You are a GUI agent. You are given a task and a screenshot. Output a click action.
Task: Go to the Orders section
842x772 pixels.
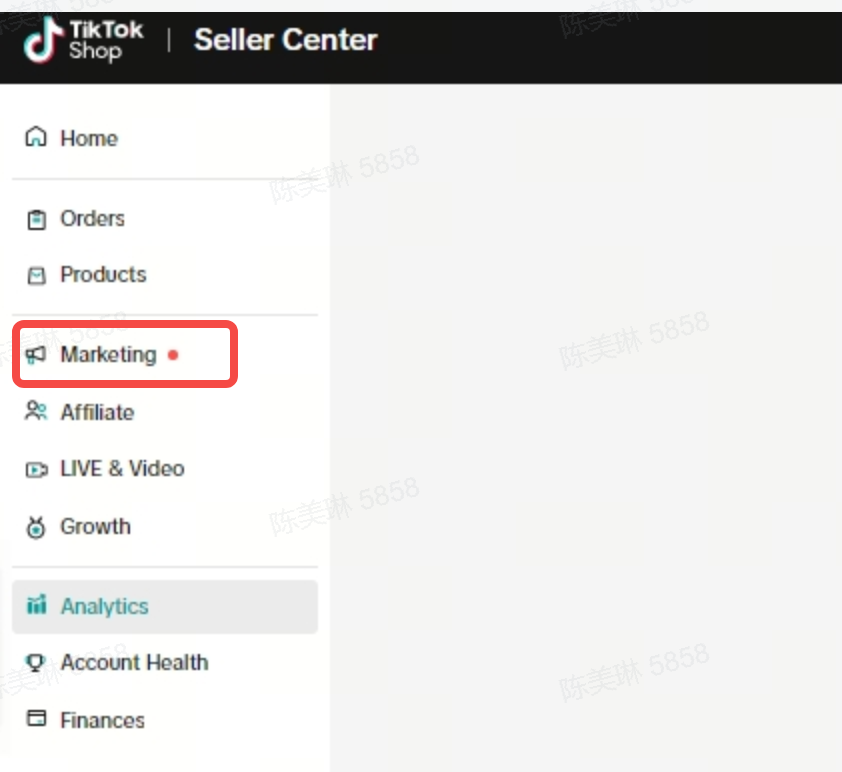click(x=92, y=219)
